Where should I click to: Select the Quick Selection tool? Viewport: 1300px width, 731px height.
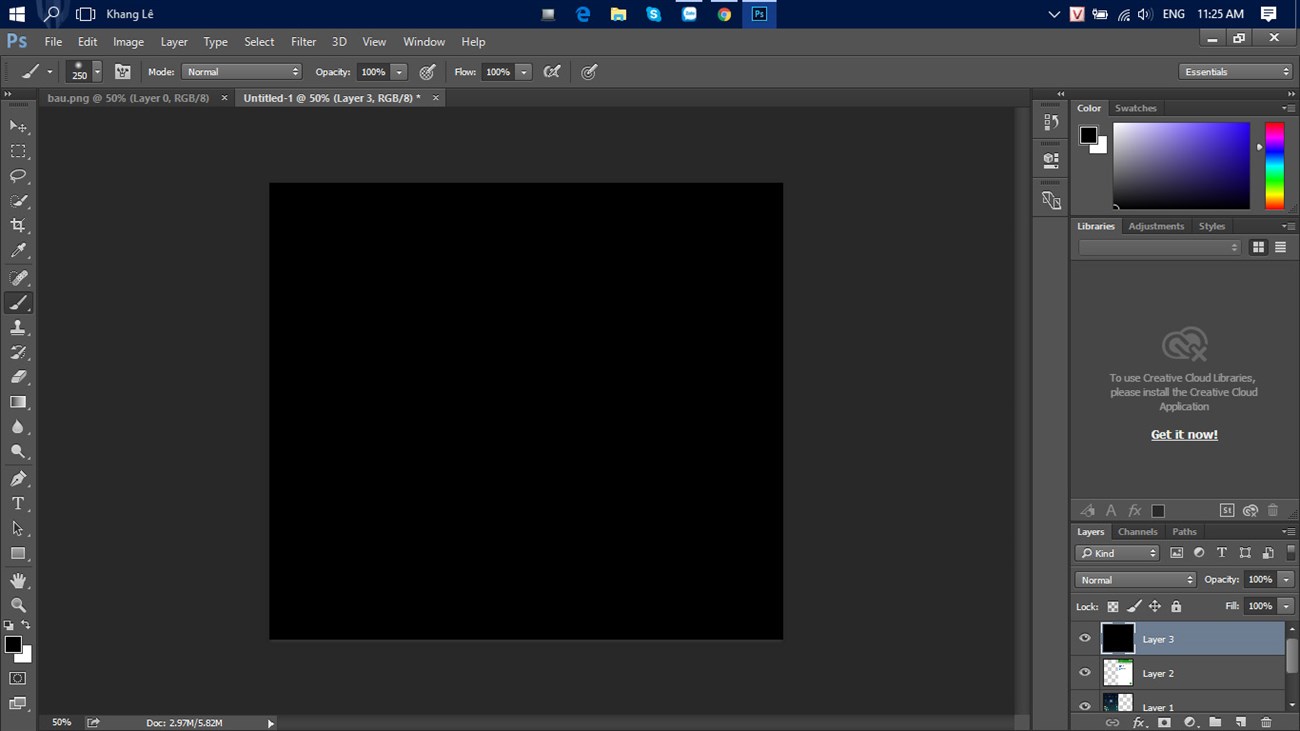(18, 201)
